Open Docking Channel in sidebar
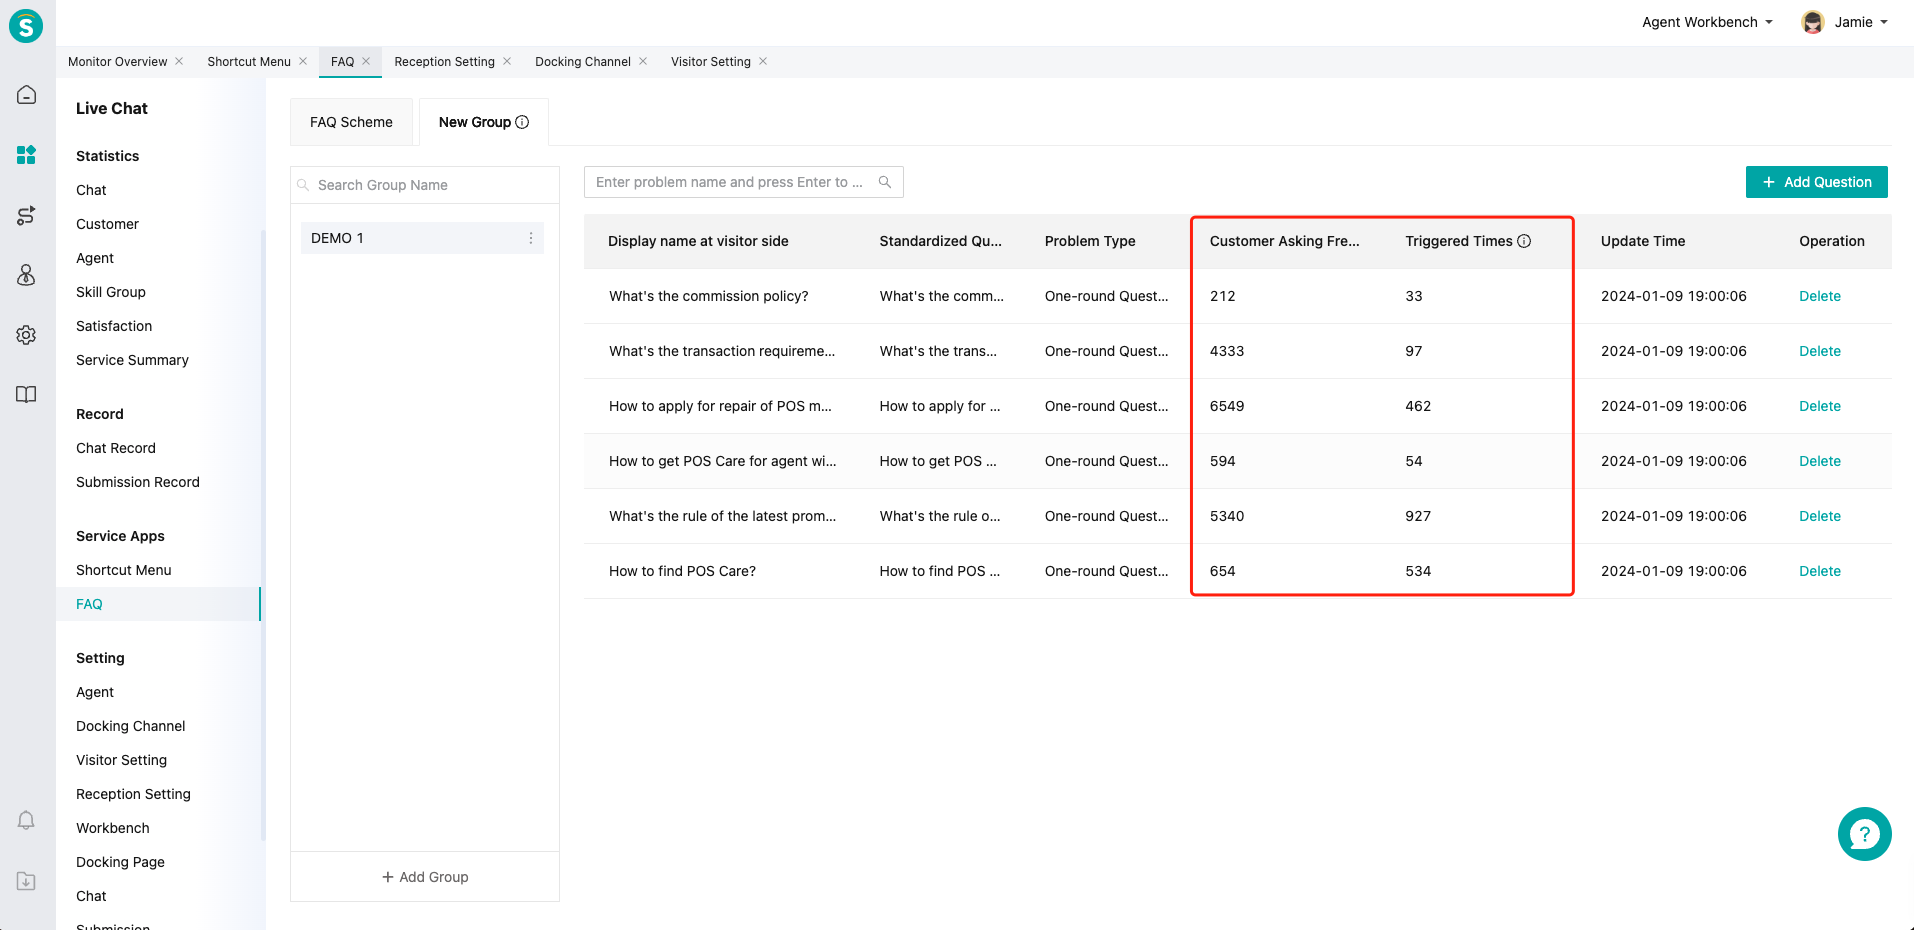This screenshot has width=1914, height=930. point(131,726)
